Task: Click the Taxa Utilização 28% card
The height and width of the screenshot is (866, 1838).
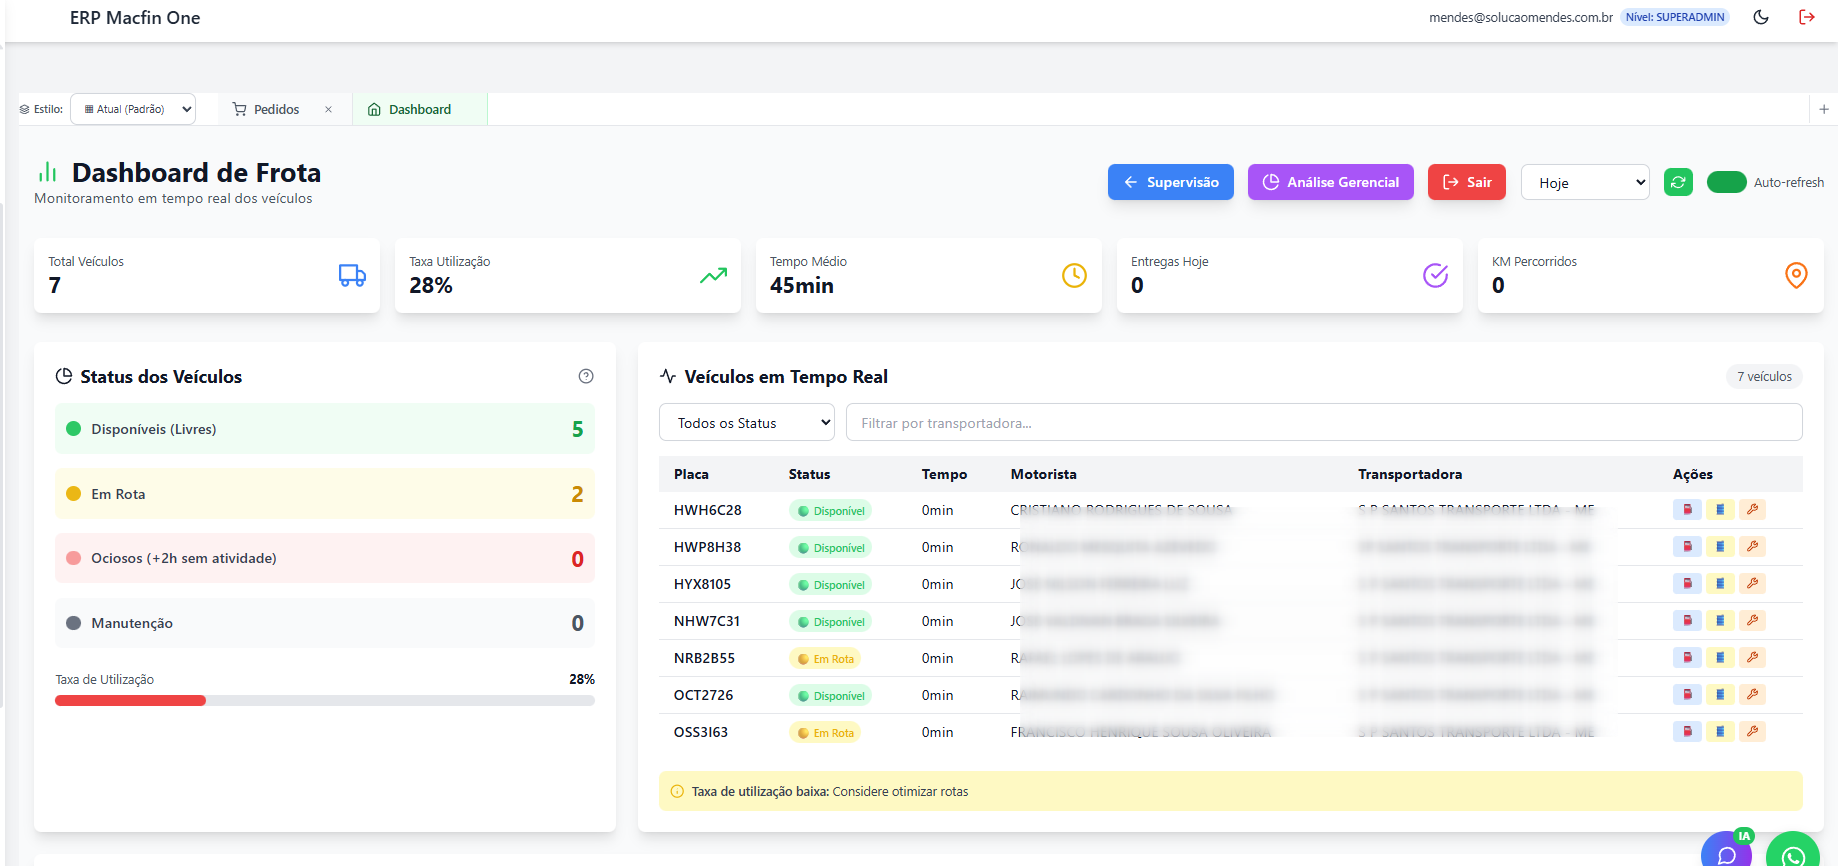Action: pos(568,275)
